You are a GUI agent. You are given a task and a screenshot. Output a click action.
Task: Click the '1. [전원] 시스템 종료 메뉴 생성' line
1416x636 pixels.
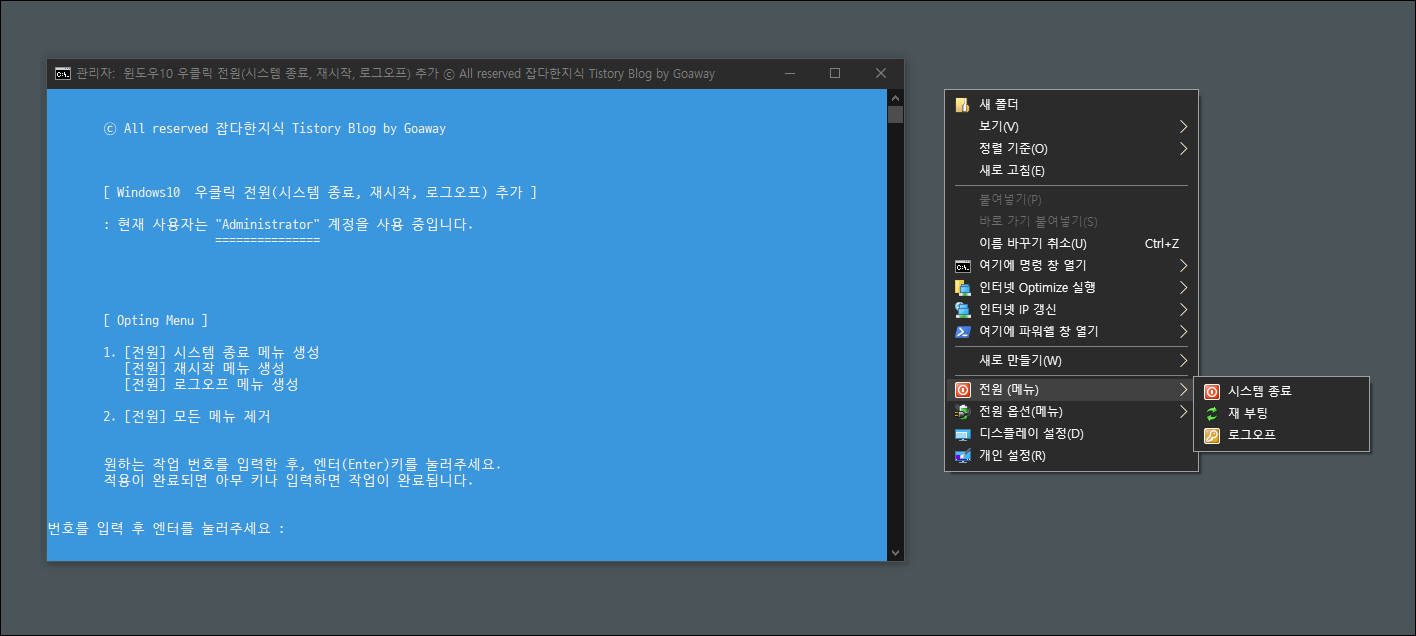(x=211, y=353)
